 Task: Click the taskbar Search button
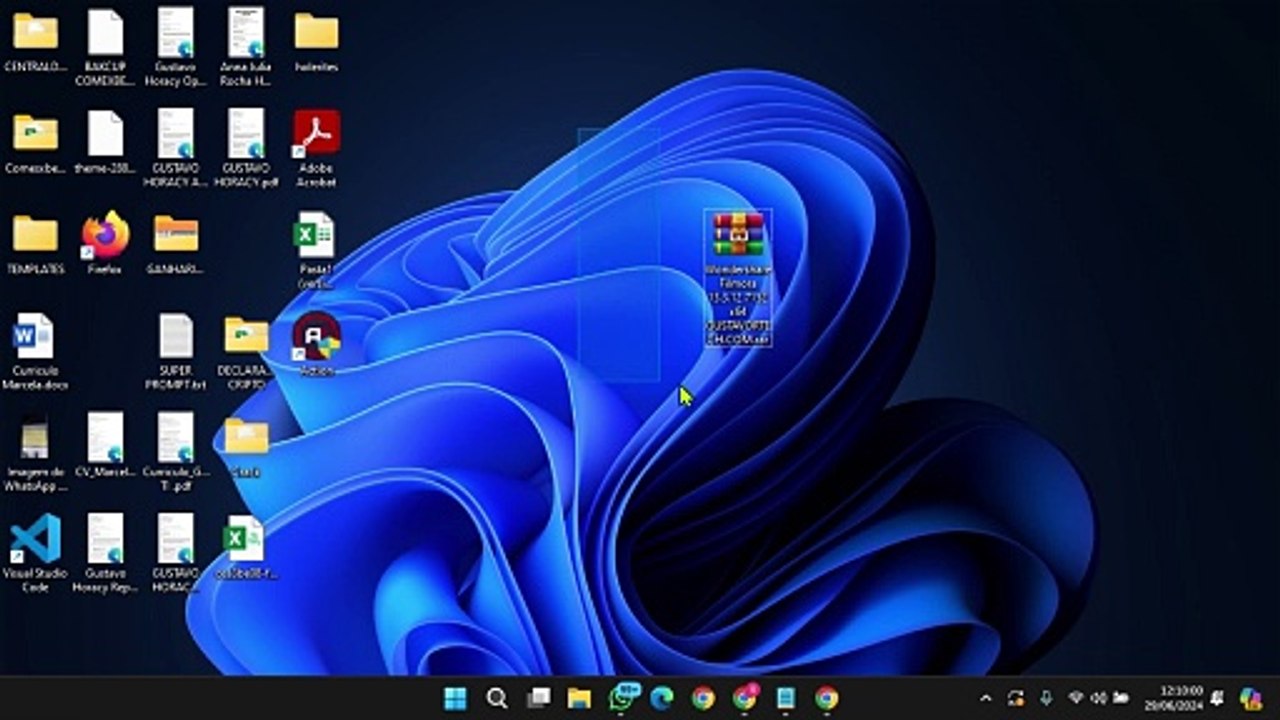497,698
